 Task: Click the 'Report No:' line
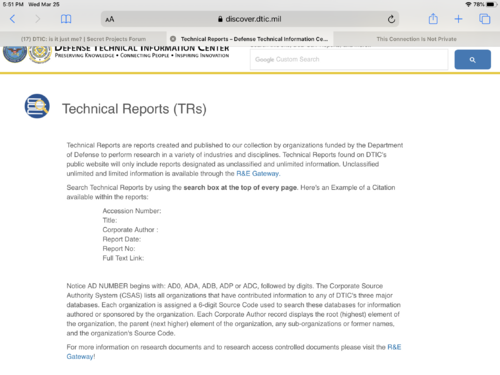(119, 249)
